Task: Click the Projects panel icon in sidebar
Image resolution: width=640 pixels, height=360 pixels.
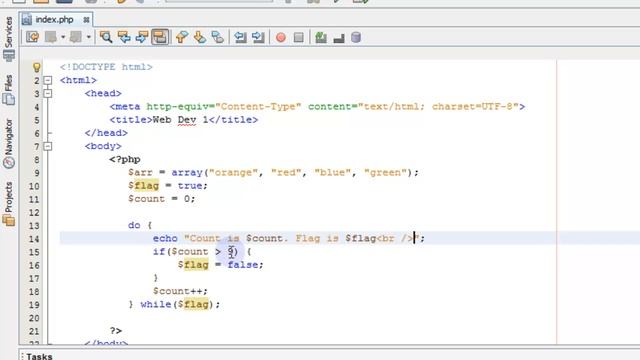Action: [9, 220]
